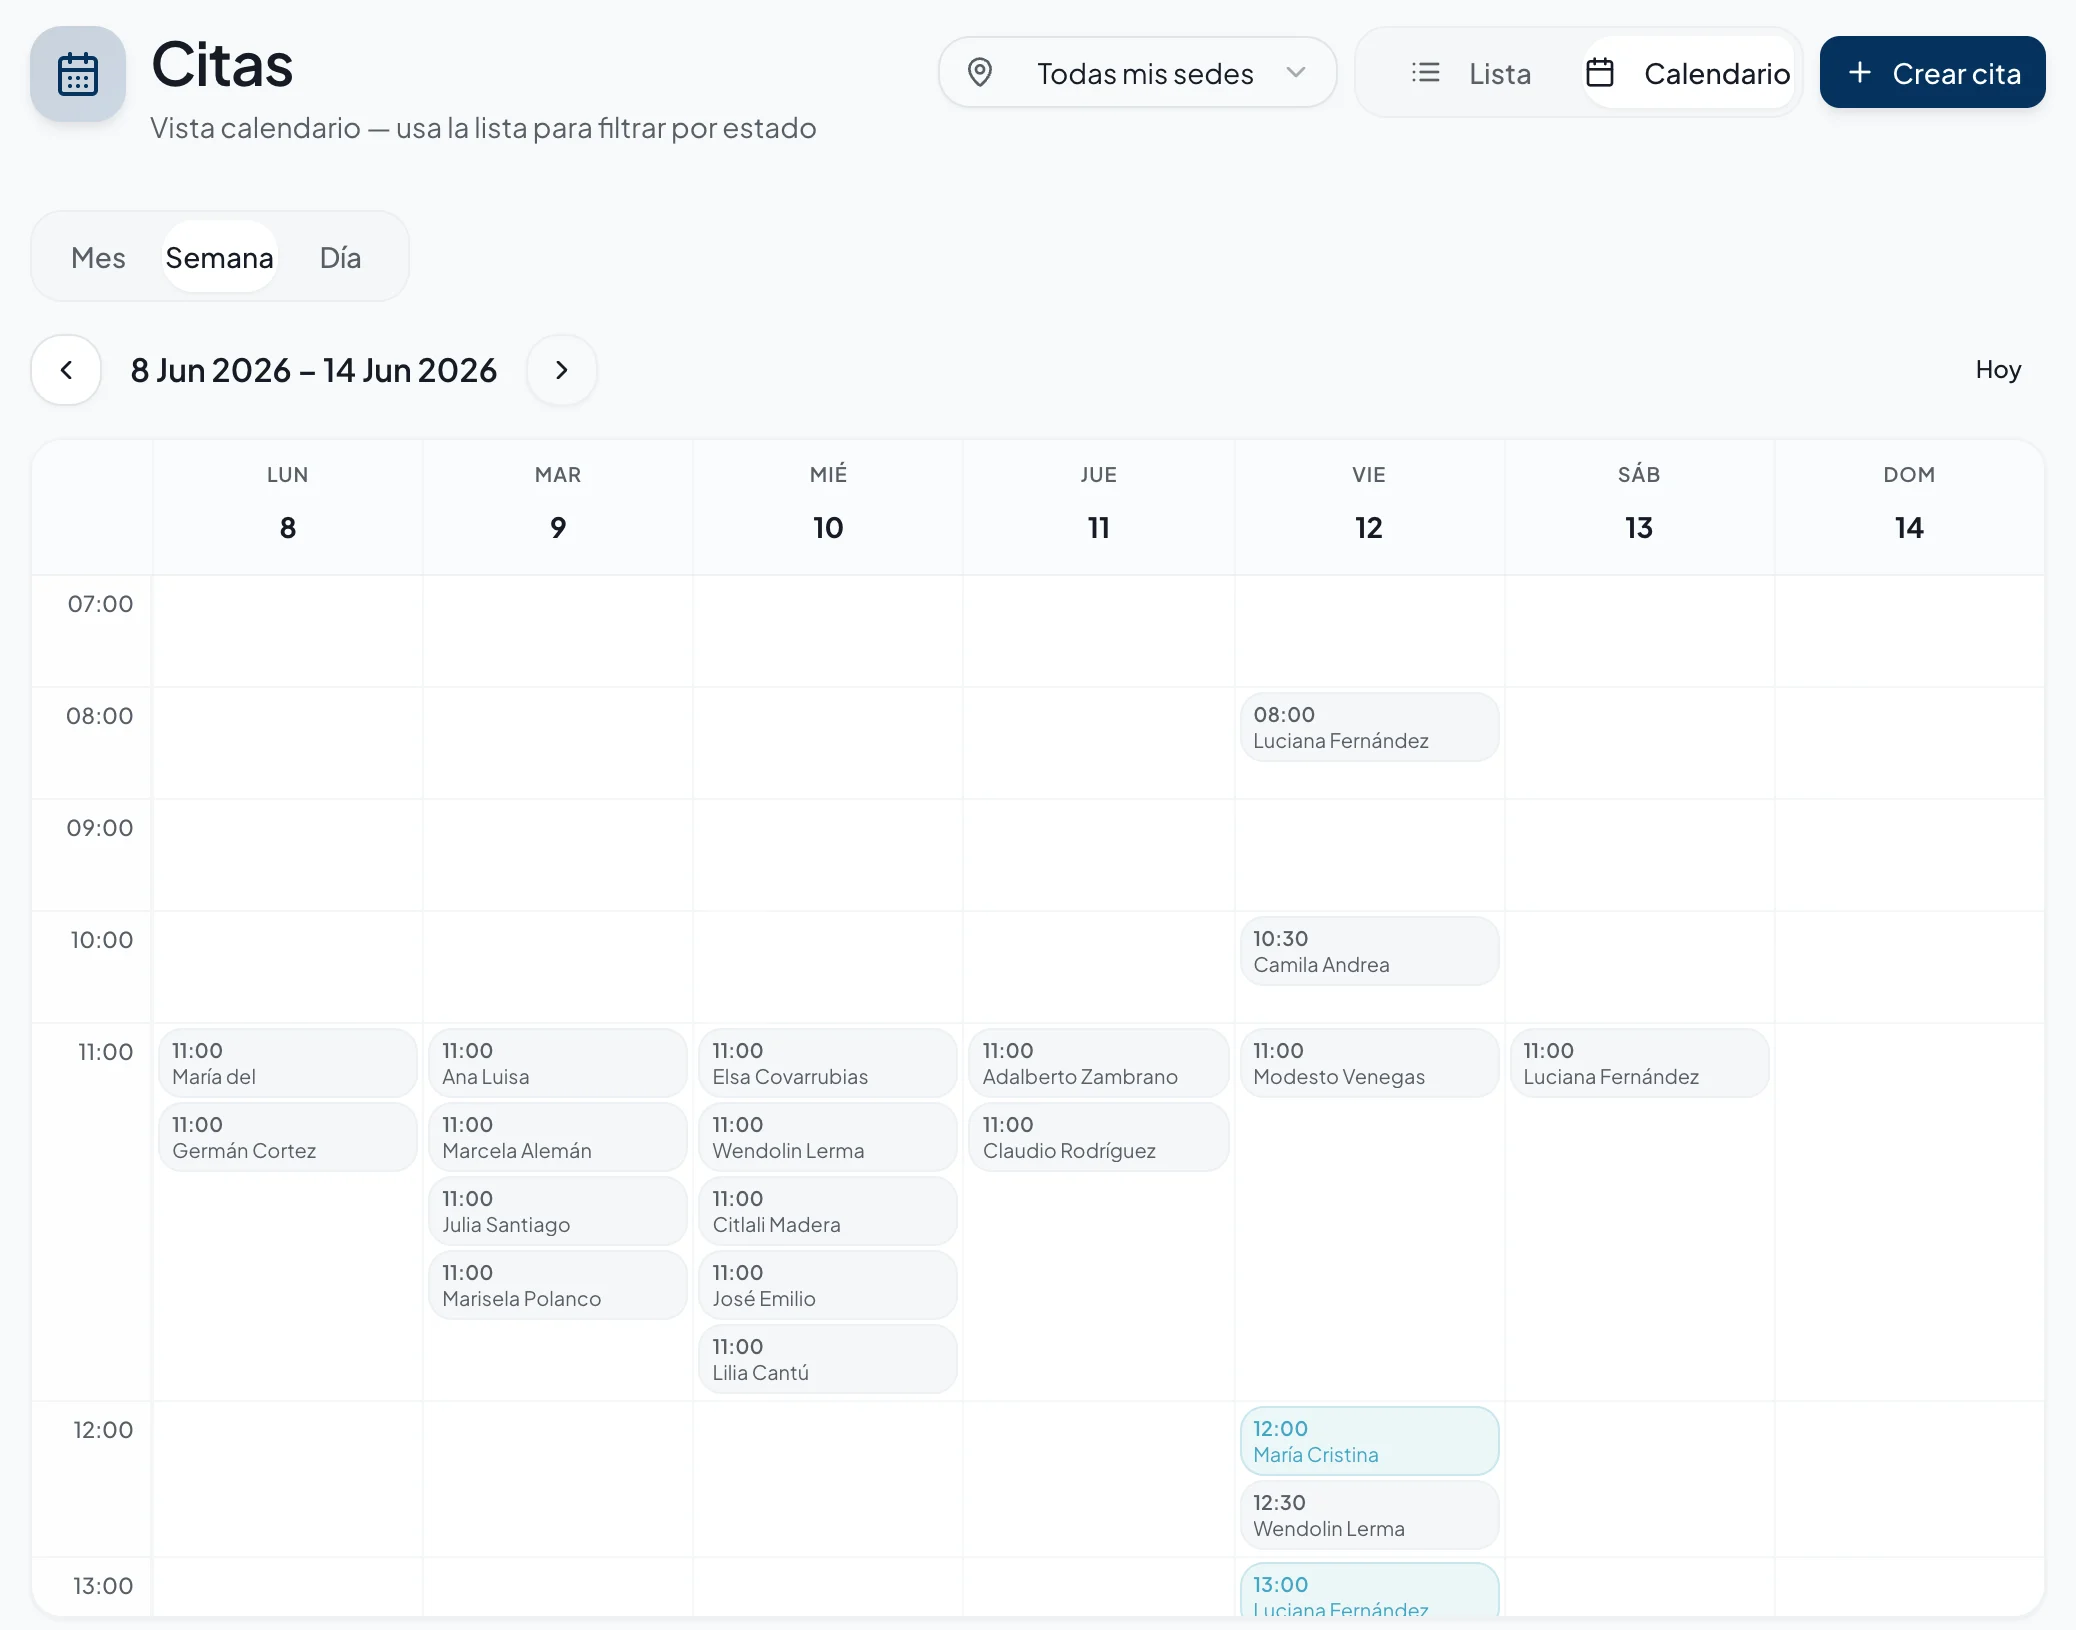Switch to Lista view

[1470, 73]
